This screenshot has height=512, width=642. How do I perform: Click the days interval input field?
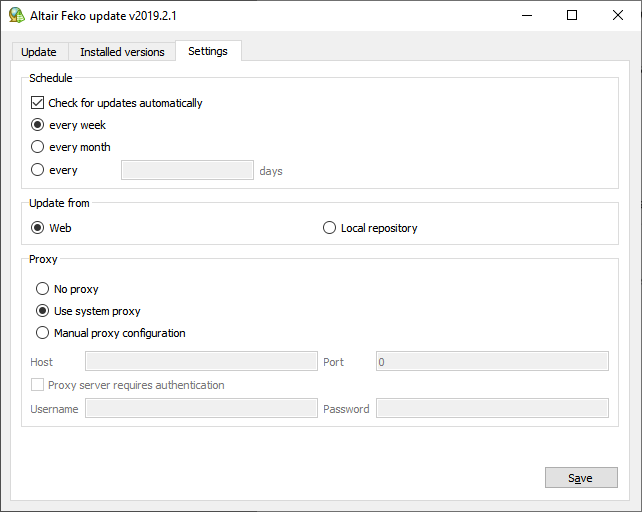pyautogui.click(x=187, y=170)
